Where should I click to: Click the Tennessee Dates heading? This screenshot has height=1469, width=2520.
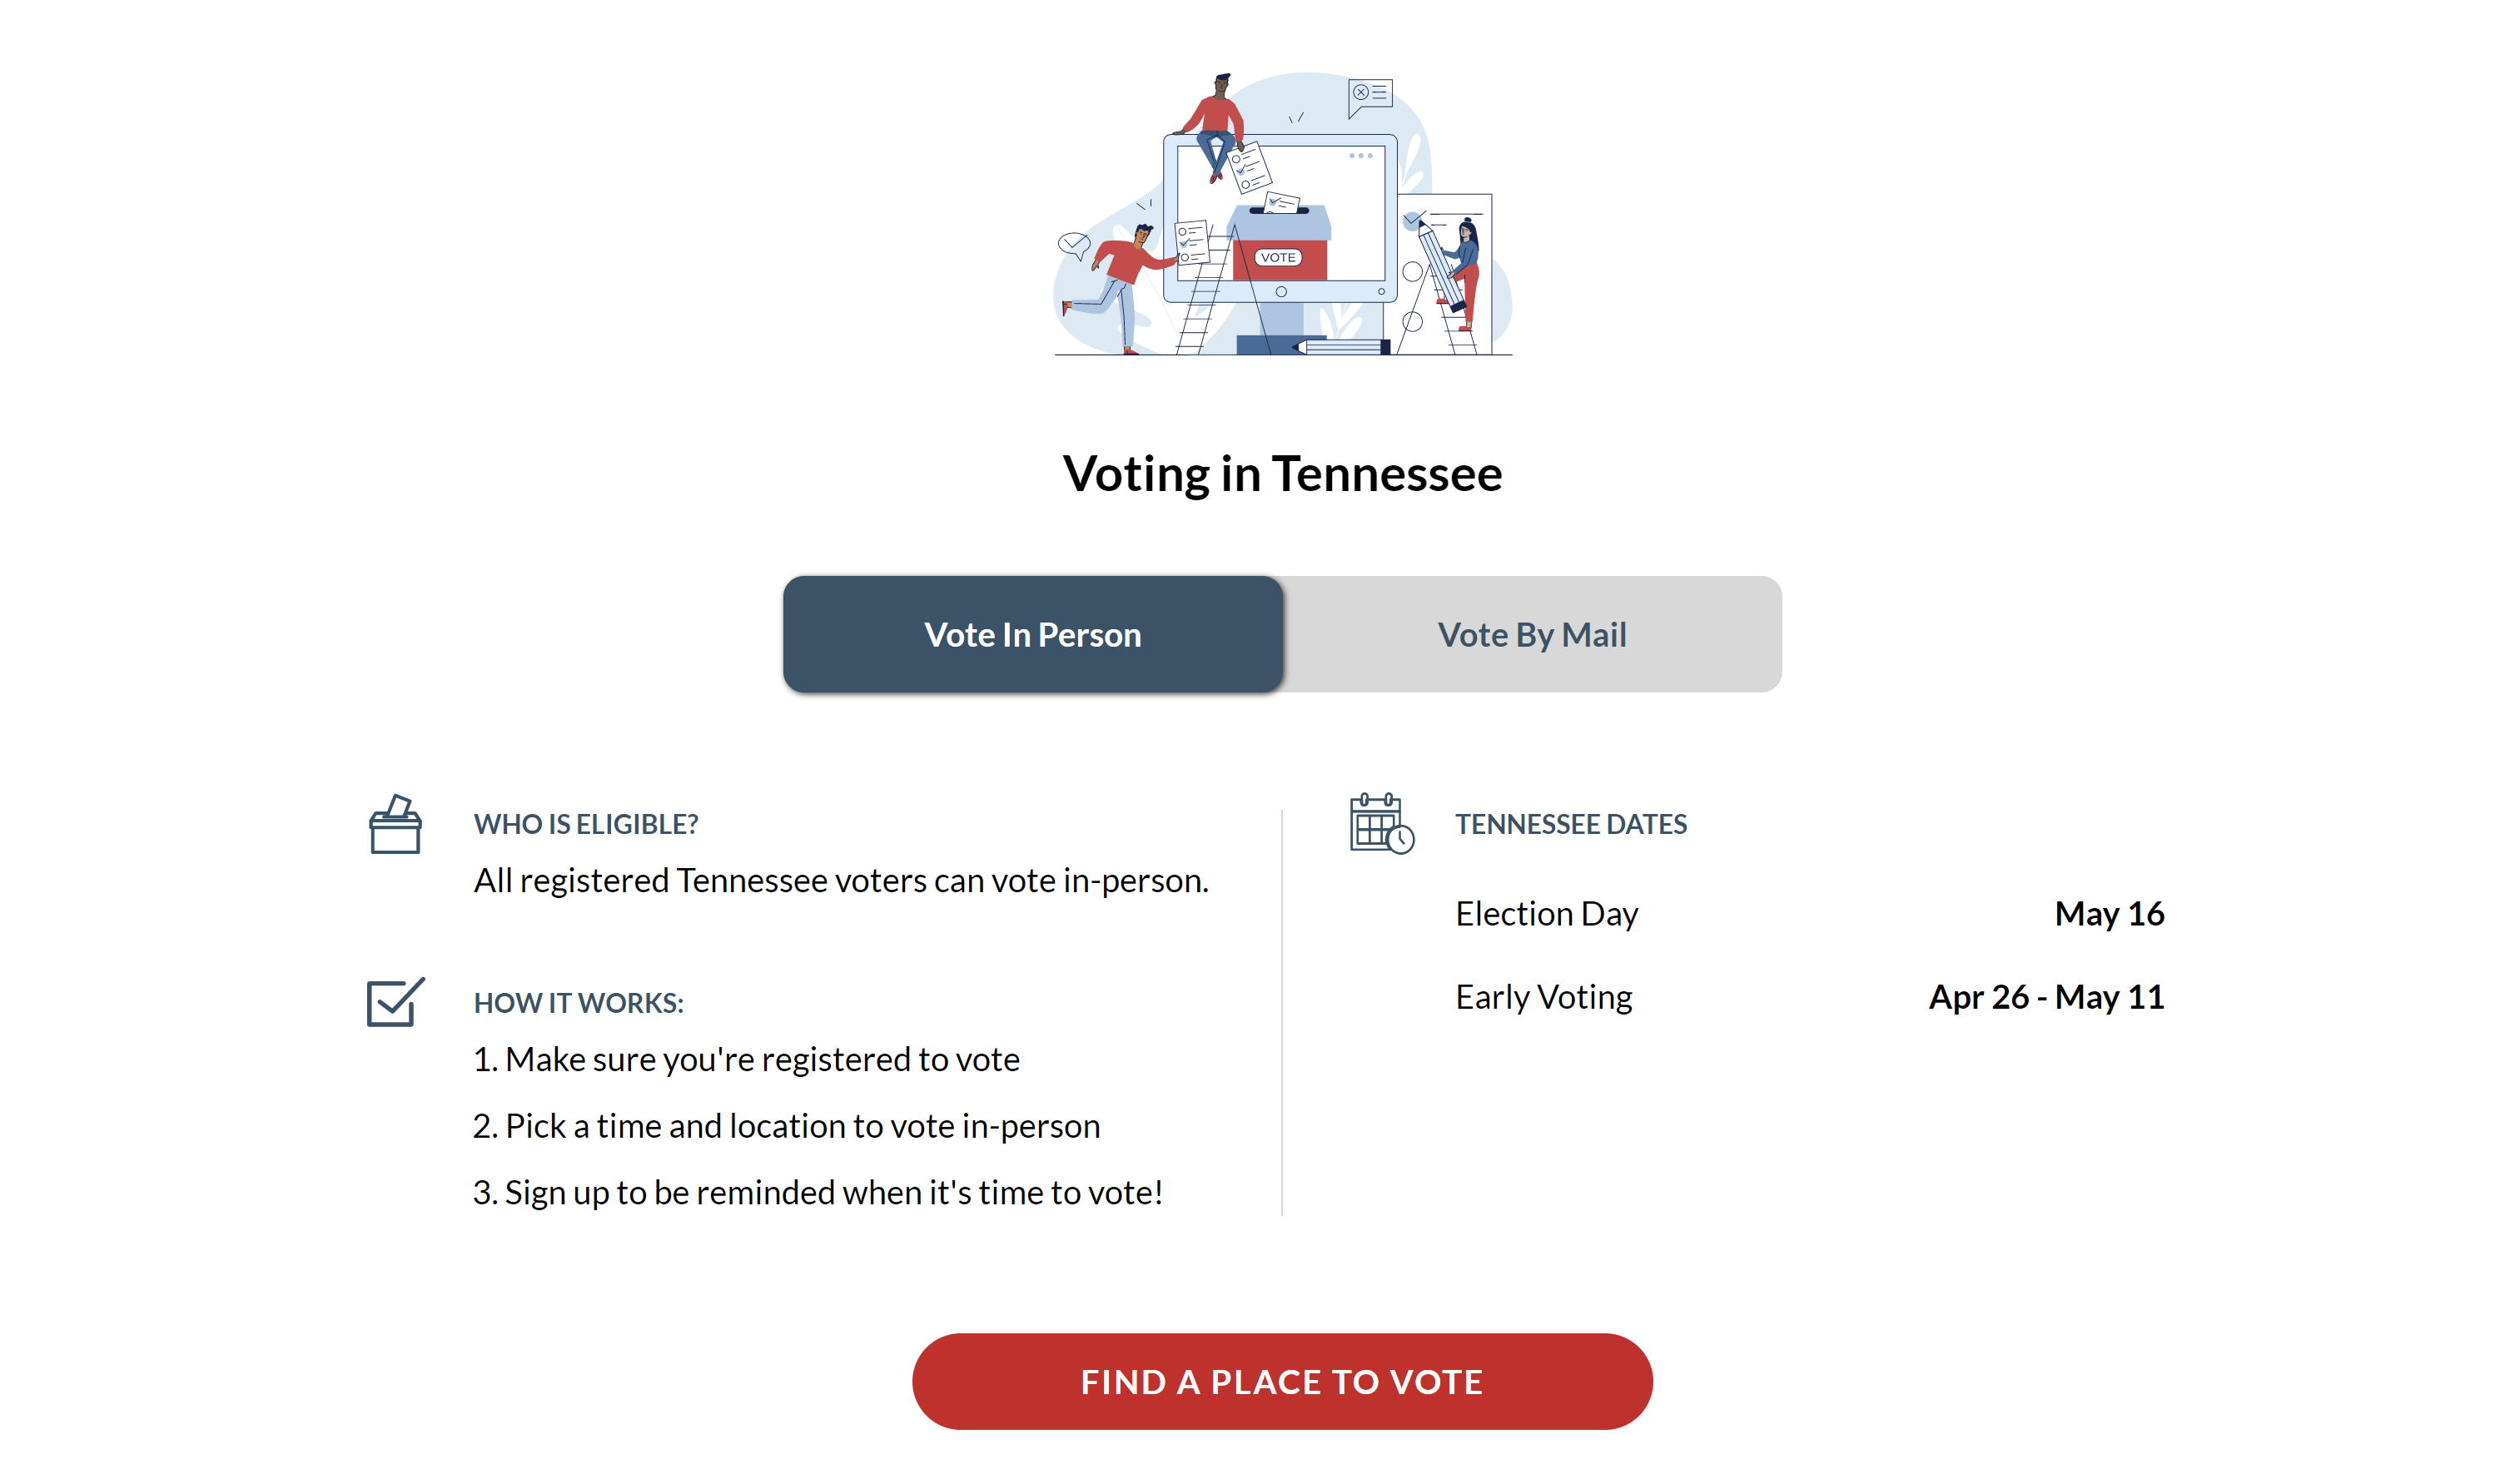click(1571, 824)
